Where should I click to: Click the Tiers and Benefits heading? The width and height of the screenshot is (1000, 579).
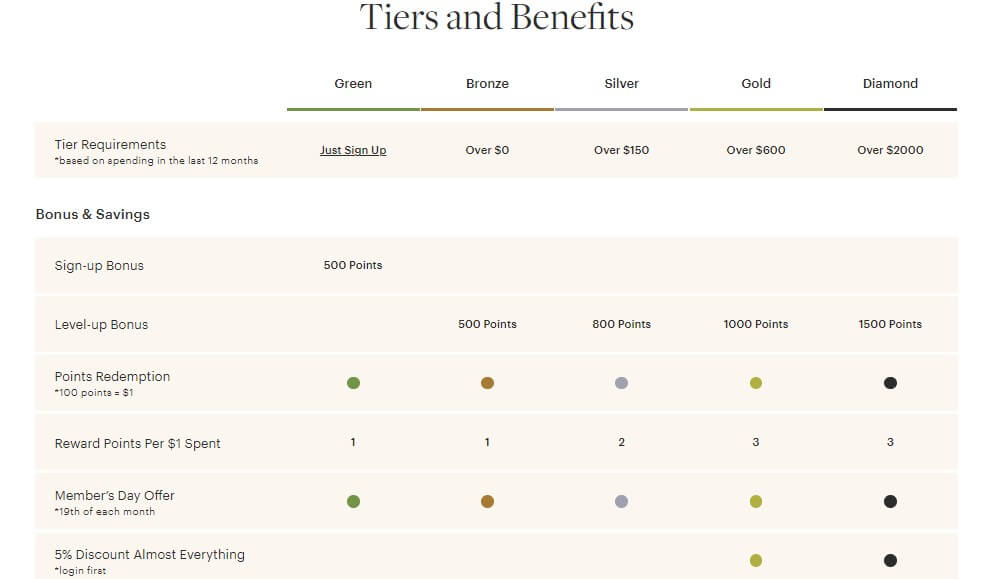coord(497,18)
